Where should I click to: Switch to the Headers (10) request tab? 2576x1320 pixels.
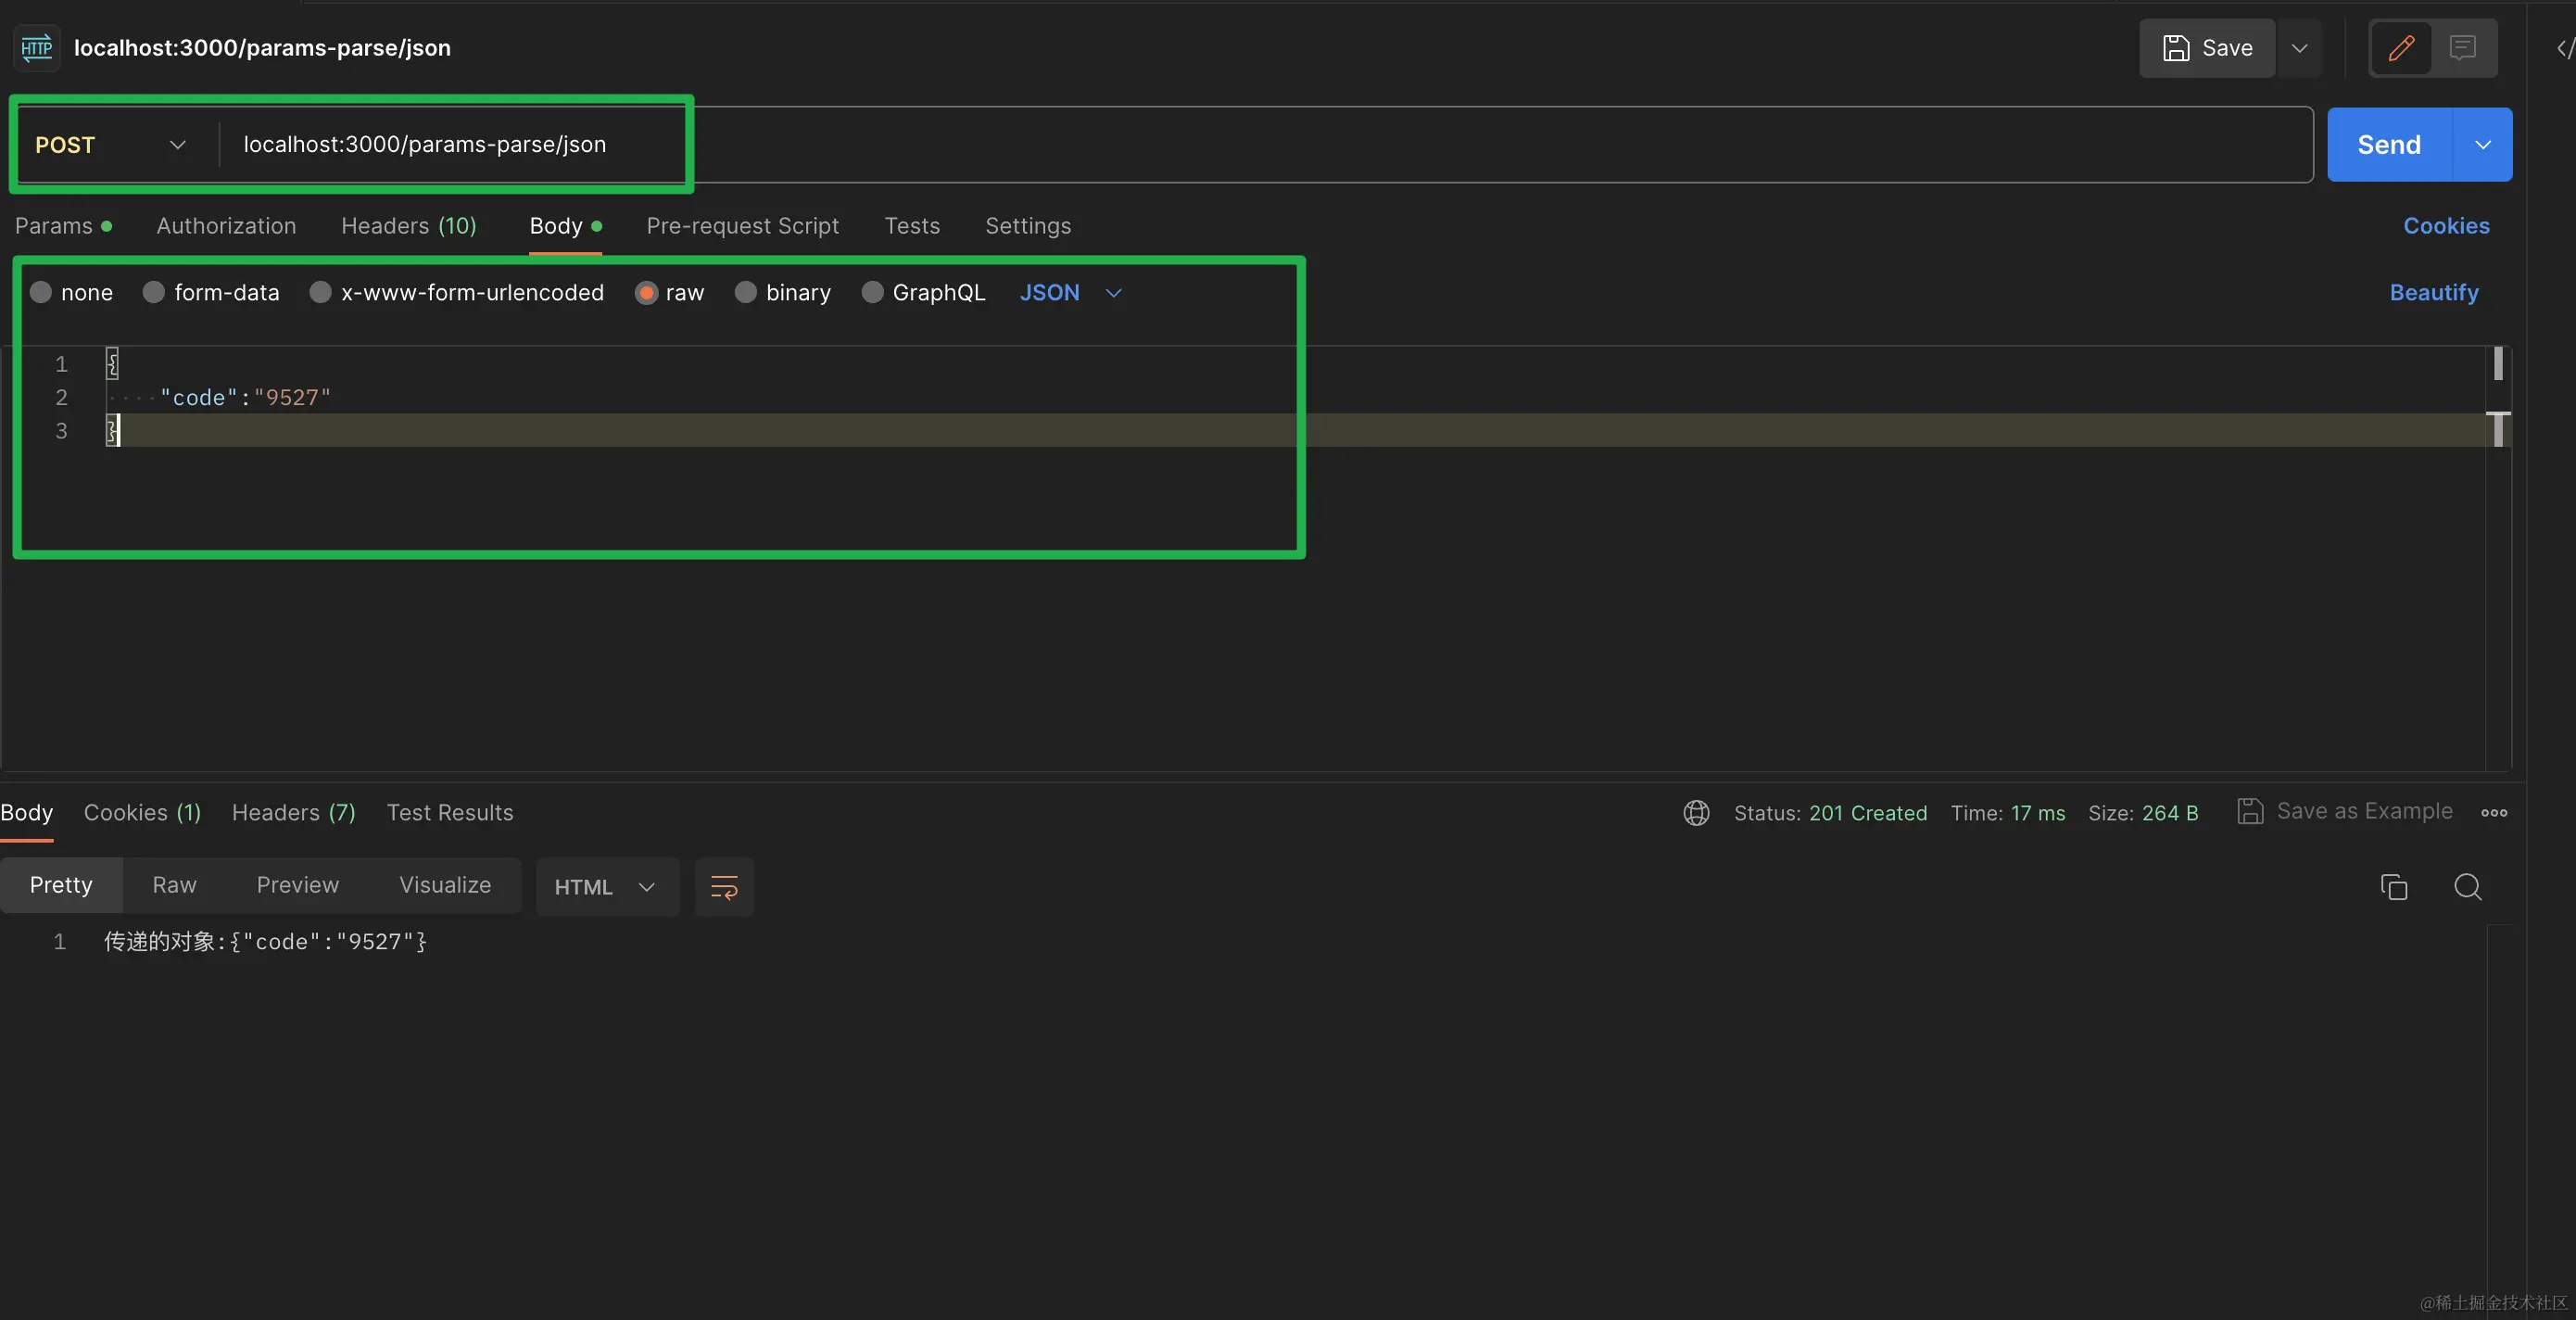[x=408, y=226]
